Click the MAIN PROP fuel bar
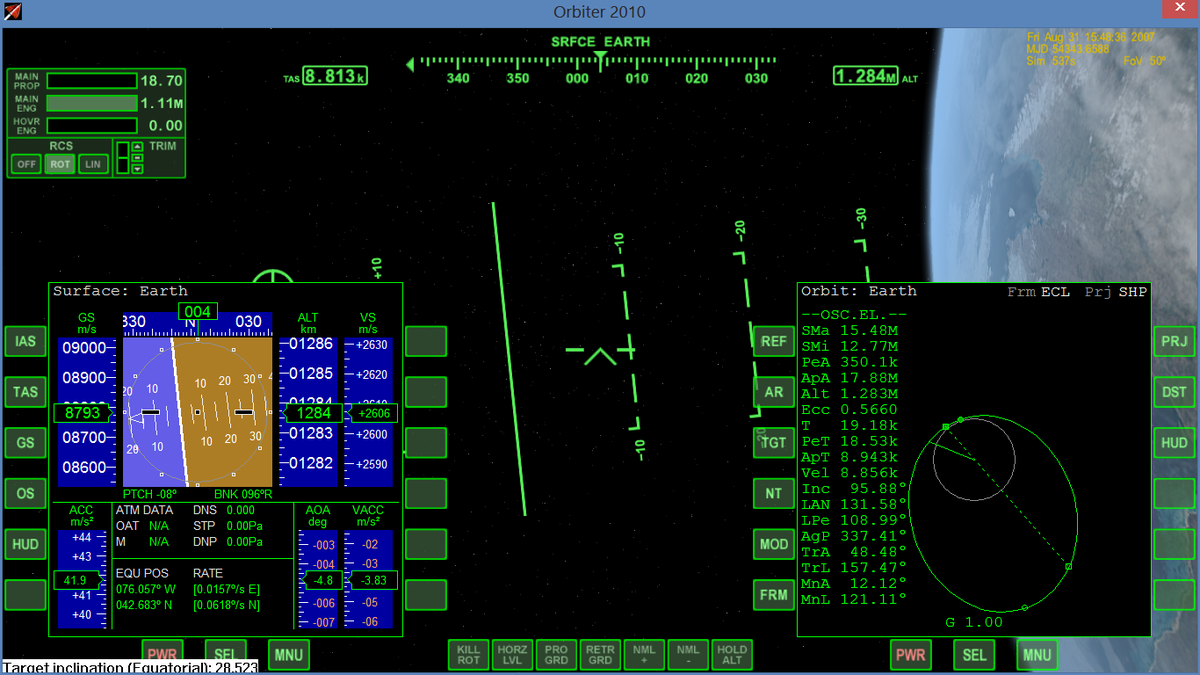The image size is (1200, 675). click(x=92, y=81)
